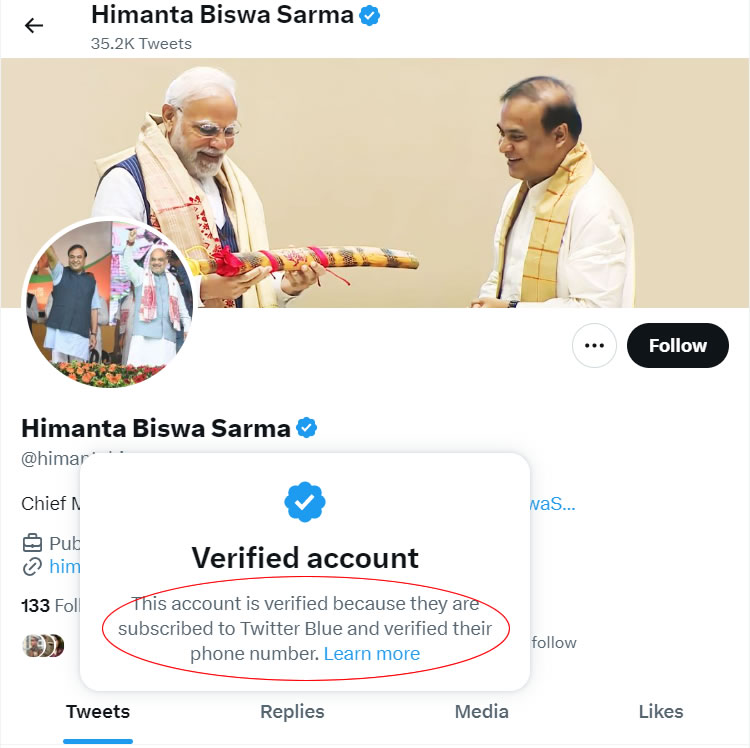Click the small follower avatars cluster
Viewport: 750px width, 748px height.
click(43, 645)
